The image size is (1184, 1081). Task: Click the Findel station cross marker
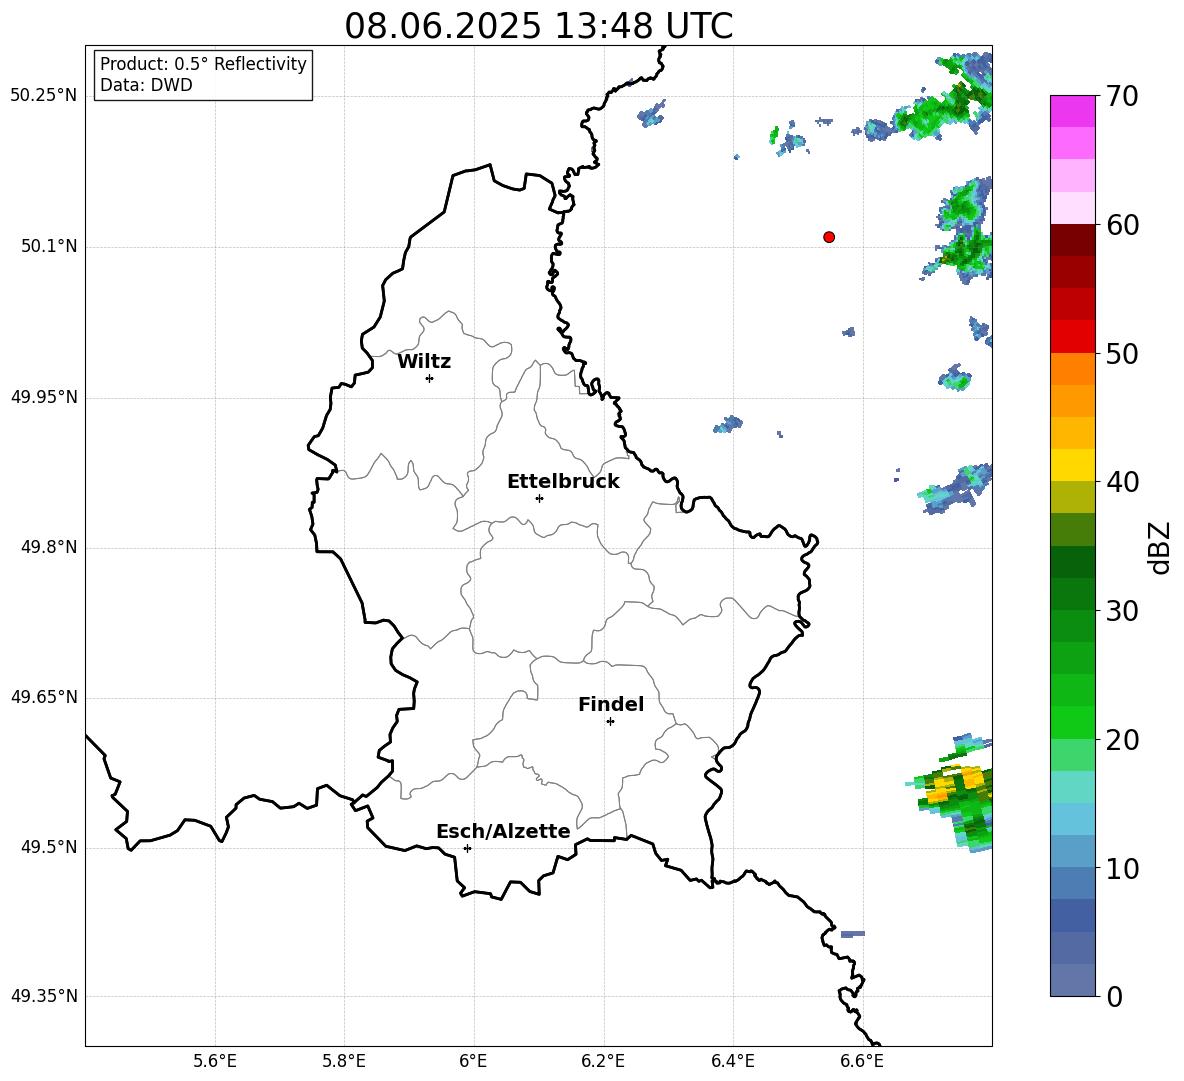[x=610, y=721]
